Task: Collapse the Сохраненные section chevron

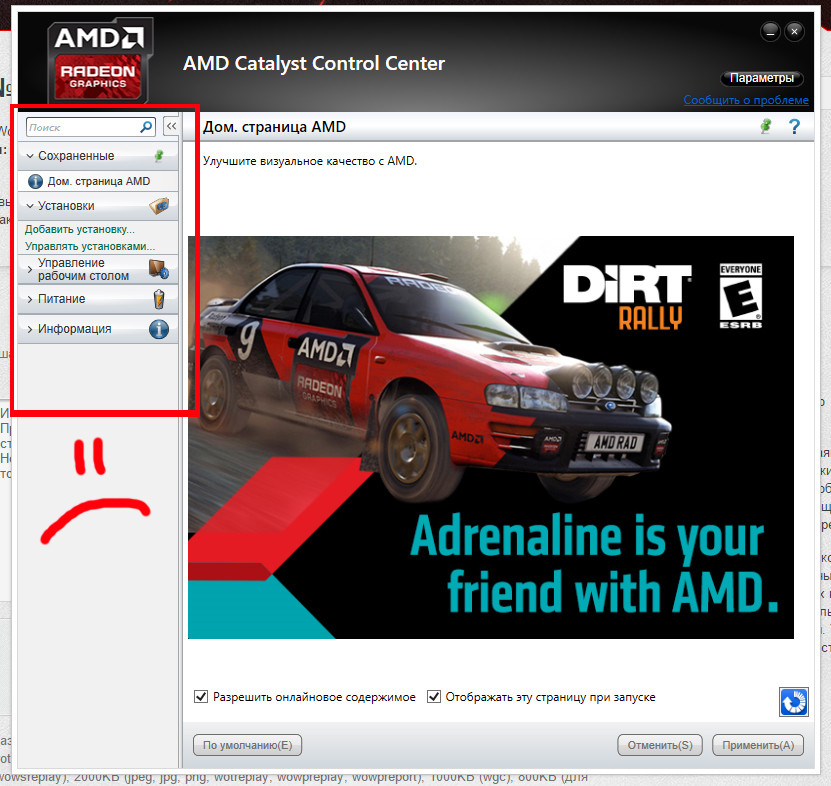Action: pos(30,156)
